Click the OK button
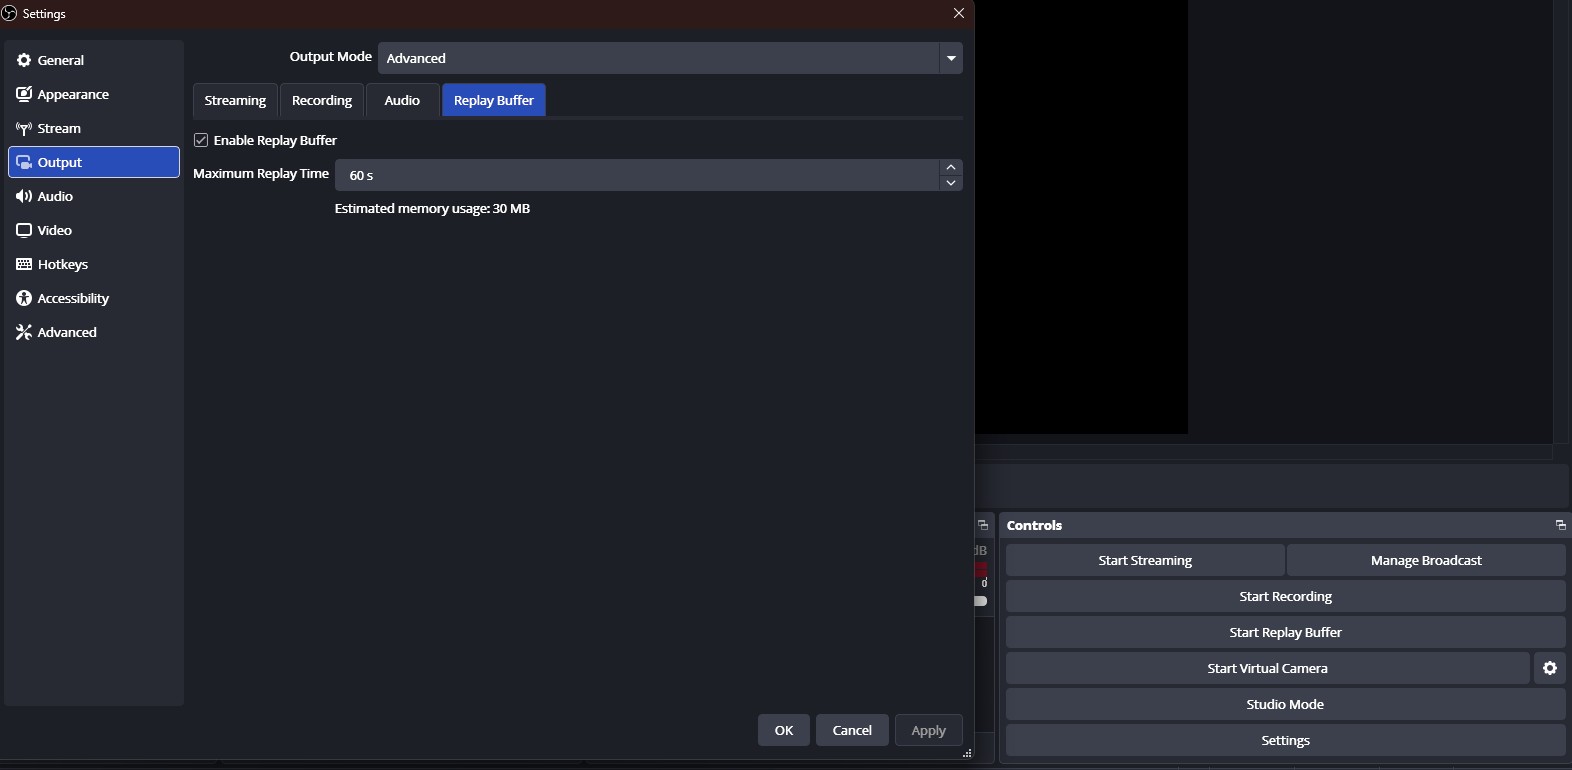This screenshot has width=1572, height=770. pyautogui.click(x=784, y=730)
